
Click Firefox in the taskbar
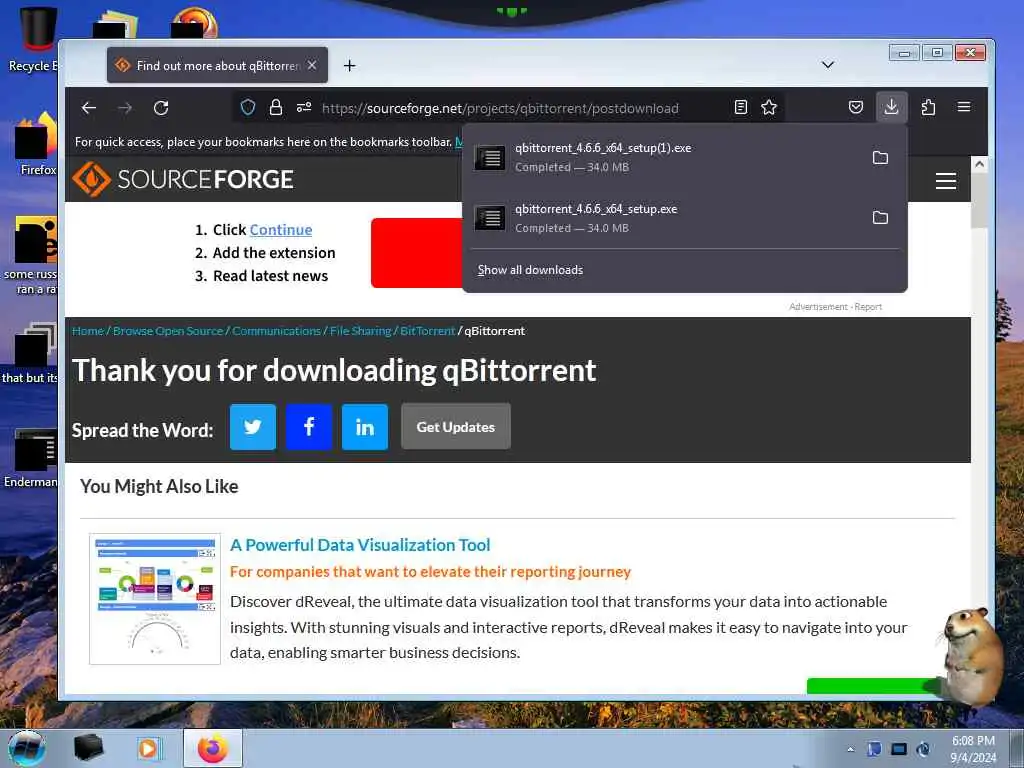[x=213, y=748]
